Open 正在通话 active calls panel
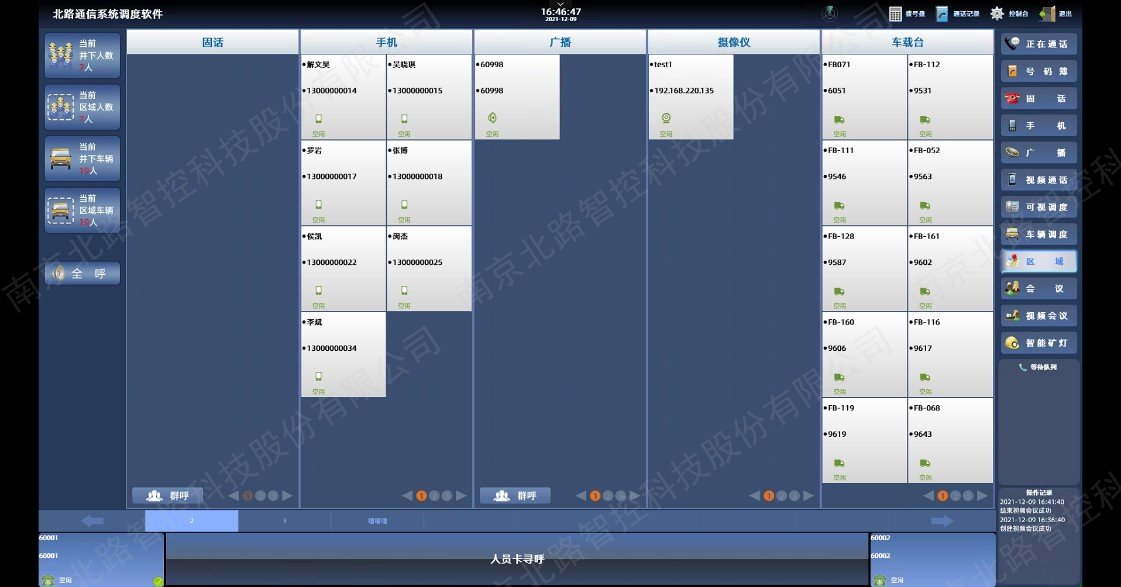Screen dimensions: 1121x587 1039,44
